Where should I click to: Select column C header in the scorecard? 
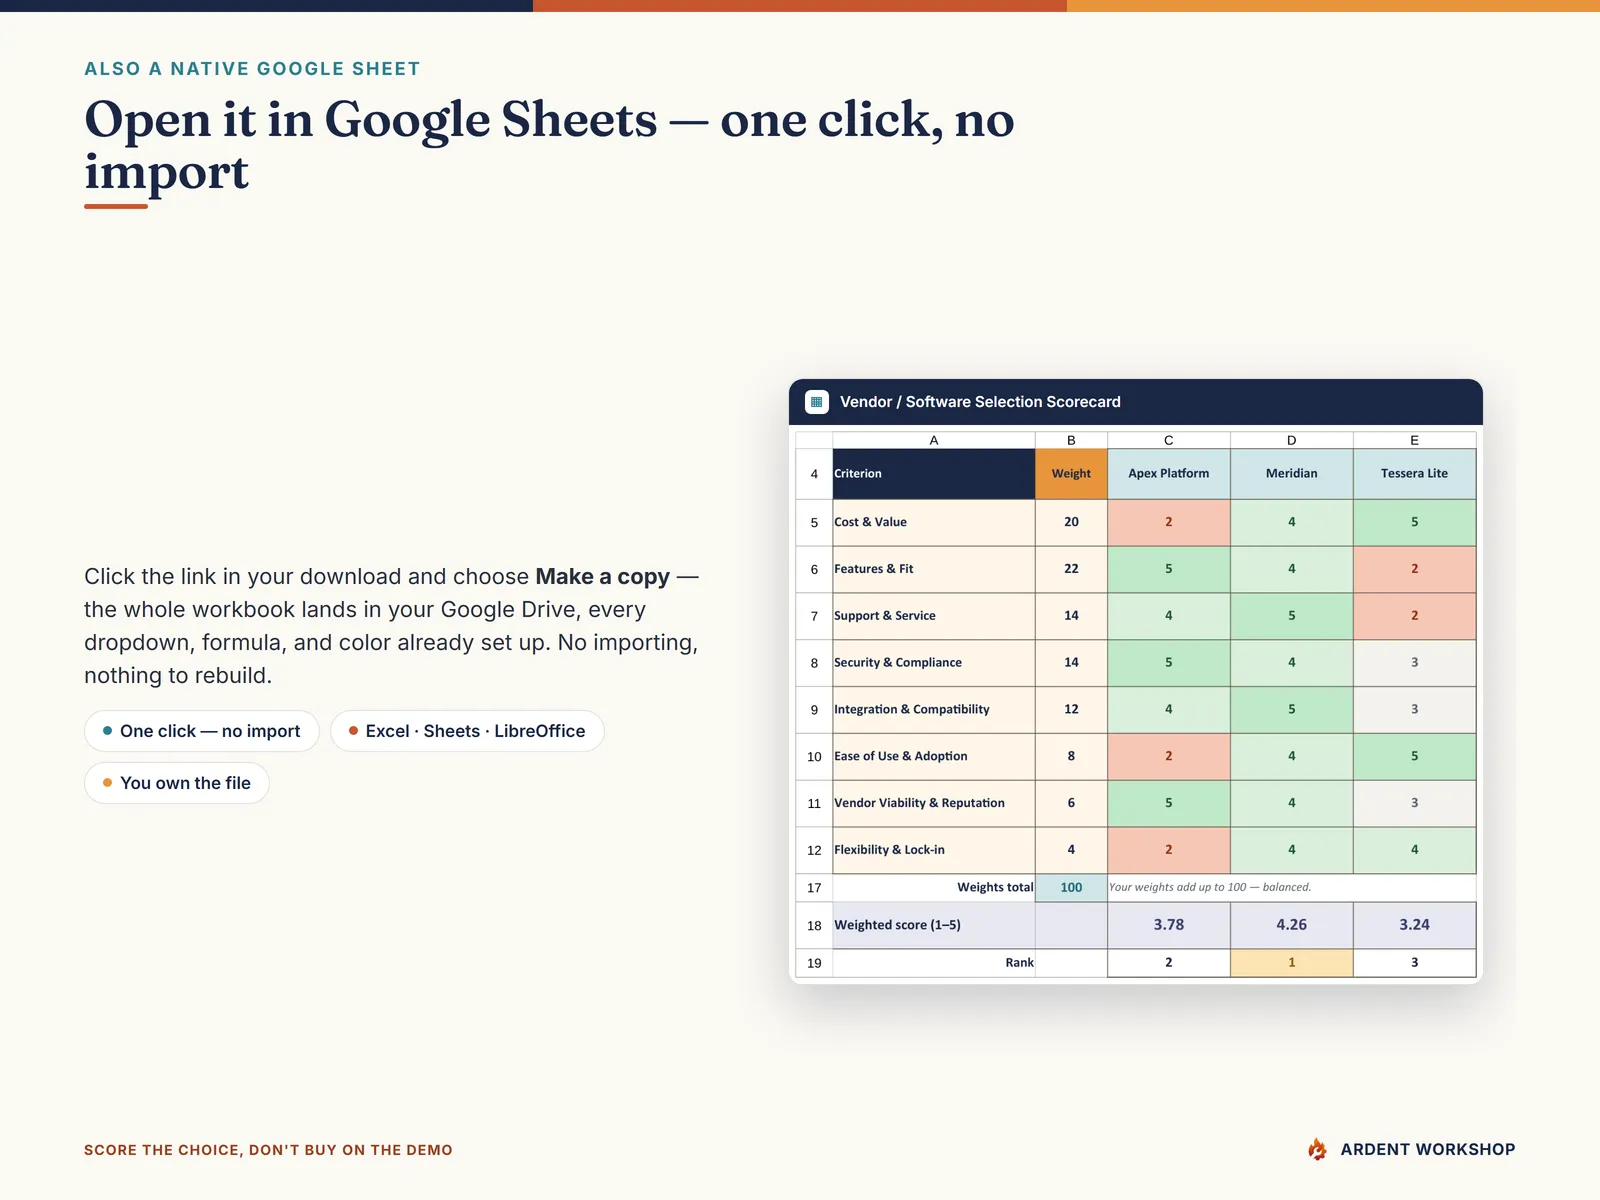1169,440
